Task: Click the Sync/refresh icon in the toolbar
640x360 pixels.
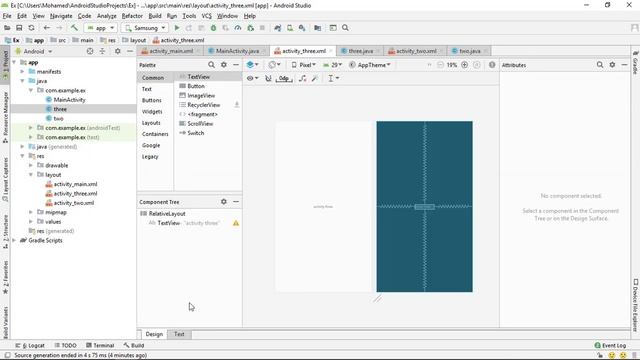Action: (31, 28)
